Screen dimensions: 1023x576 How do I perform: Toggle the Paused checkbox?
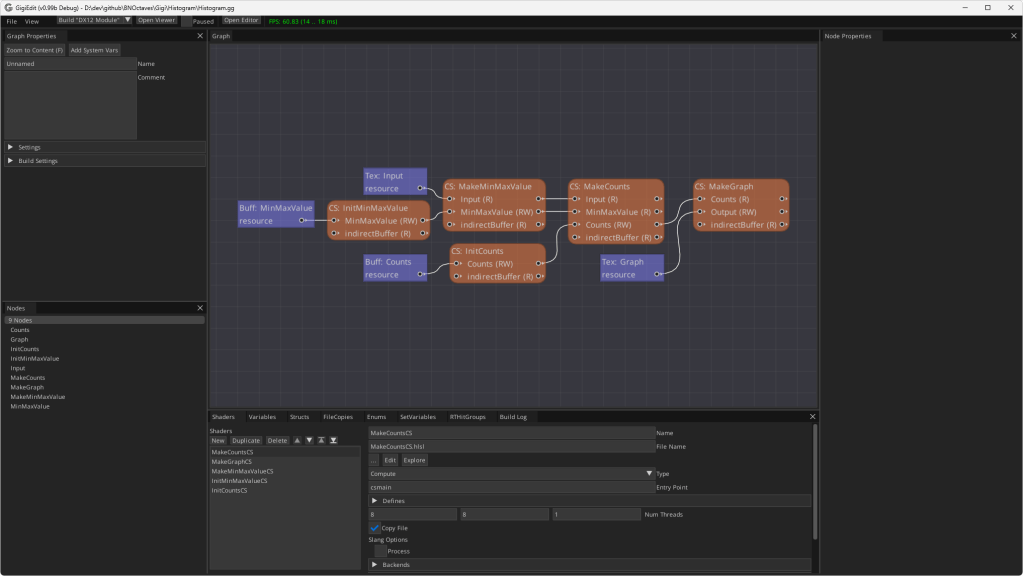(x=186, y=20)
